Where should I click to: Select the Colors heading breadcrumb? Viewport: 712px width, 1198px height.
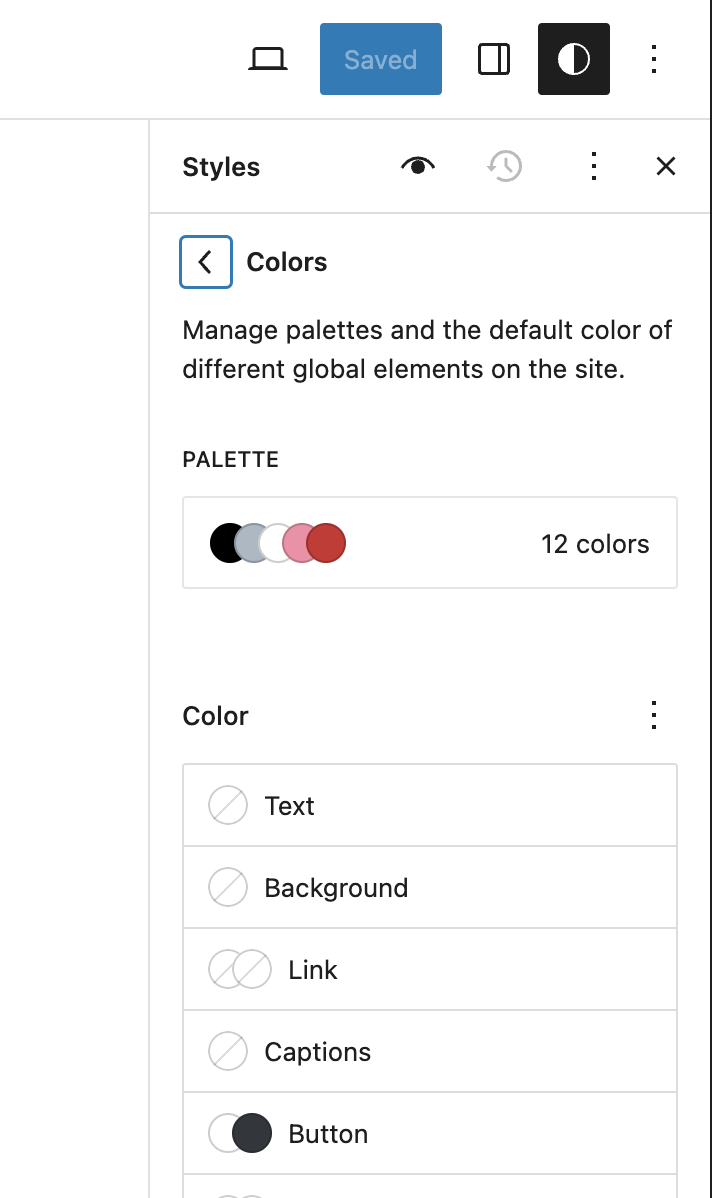pos(286,261)
